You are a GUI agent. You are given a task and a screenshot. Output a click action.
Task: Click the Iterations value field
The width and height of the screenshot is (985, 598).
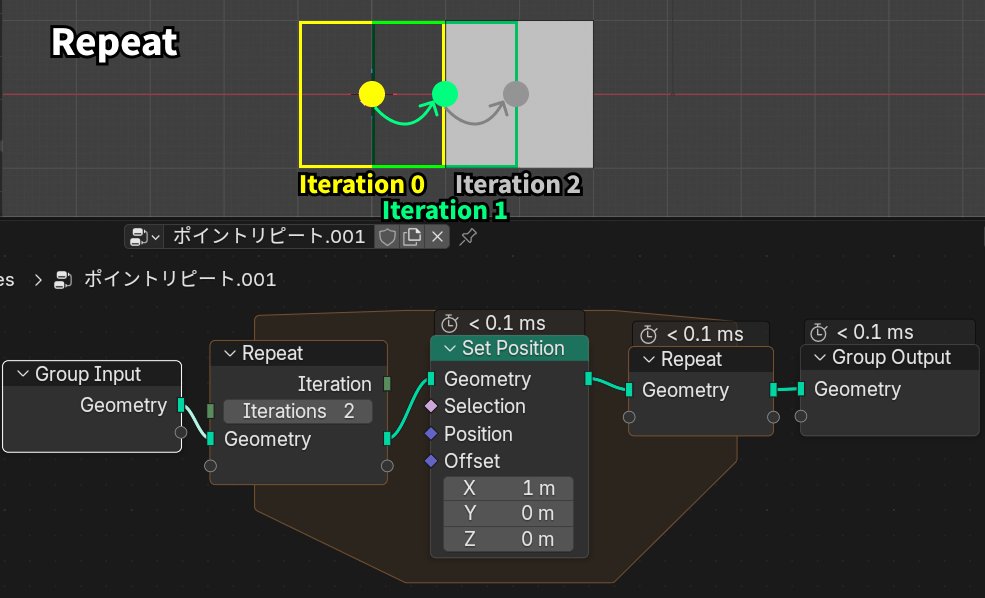point(297,411)
